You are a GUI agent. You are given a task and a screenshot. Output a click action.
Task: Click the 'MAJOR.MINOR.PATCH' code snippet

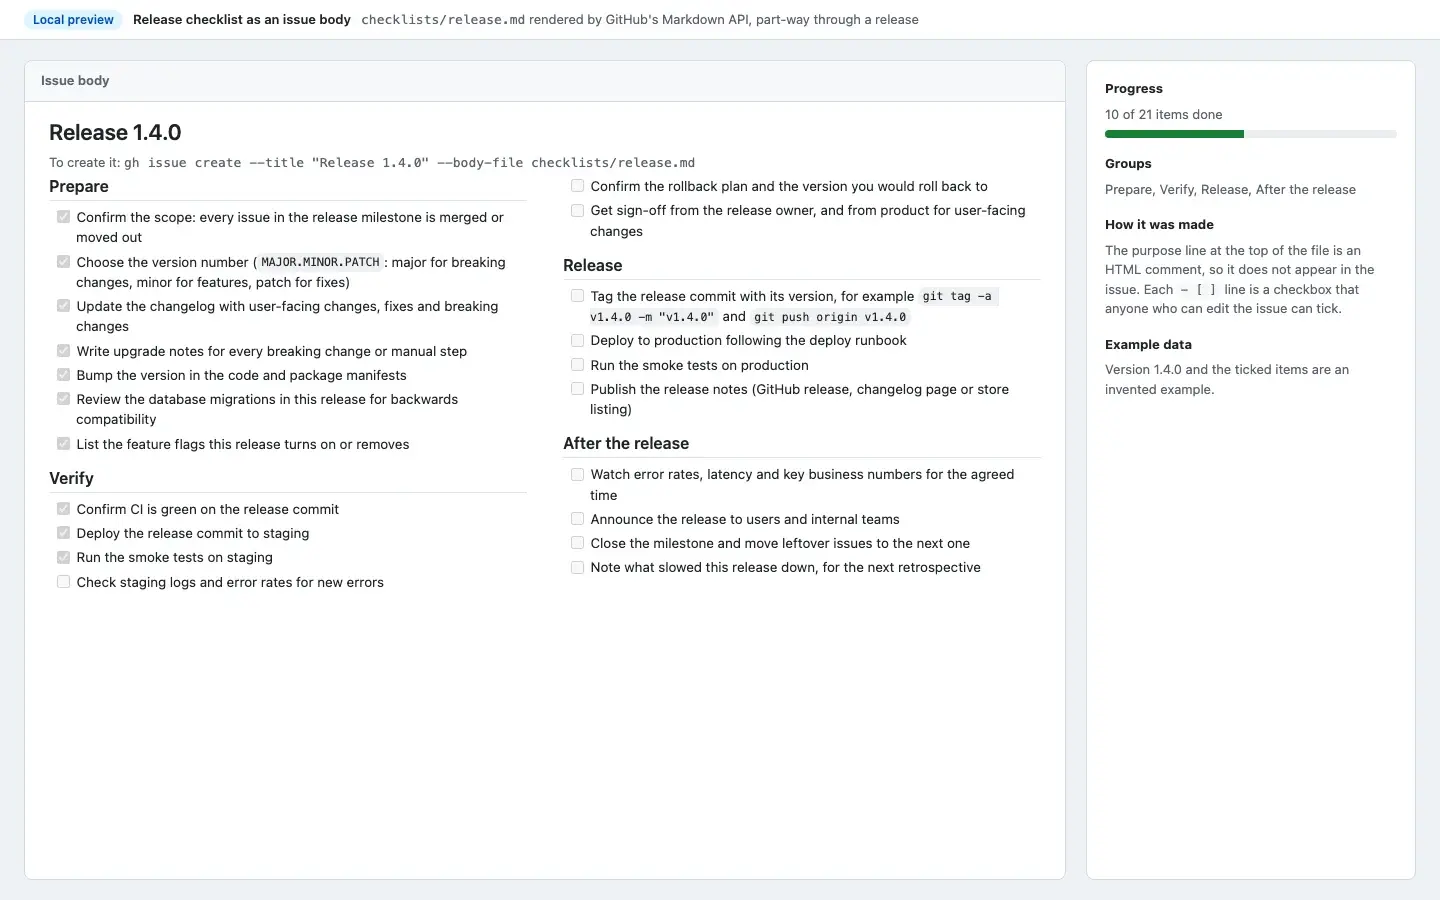pyautogui.click(x=320, y=262)
